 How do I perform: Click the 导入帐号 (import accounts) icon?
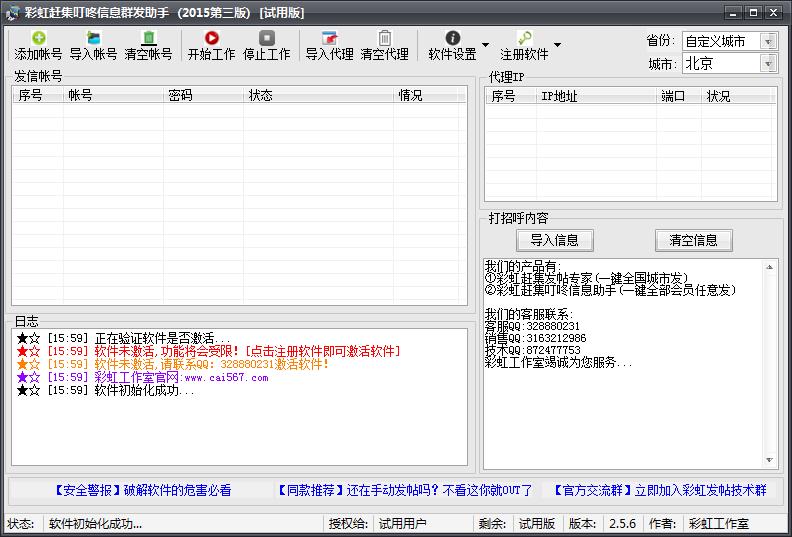(93, 38)
